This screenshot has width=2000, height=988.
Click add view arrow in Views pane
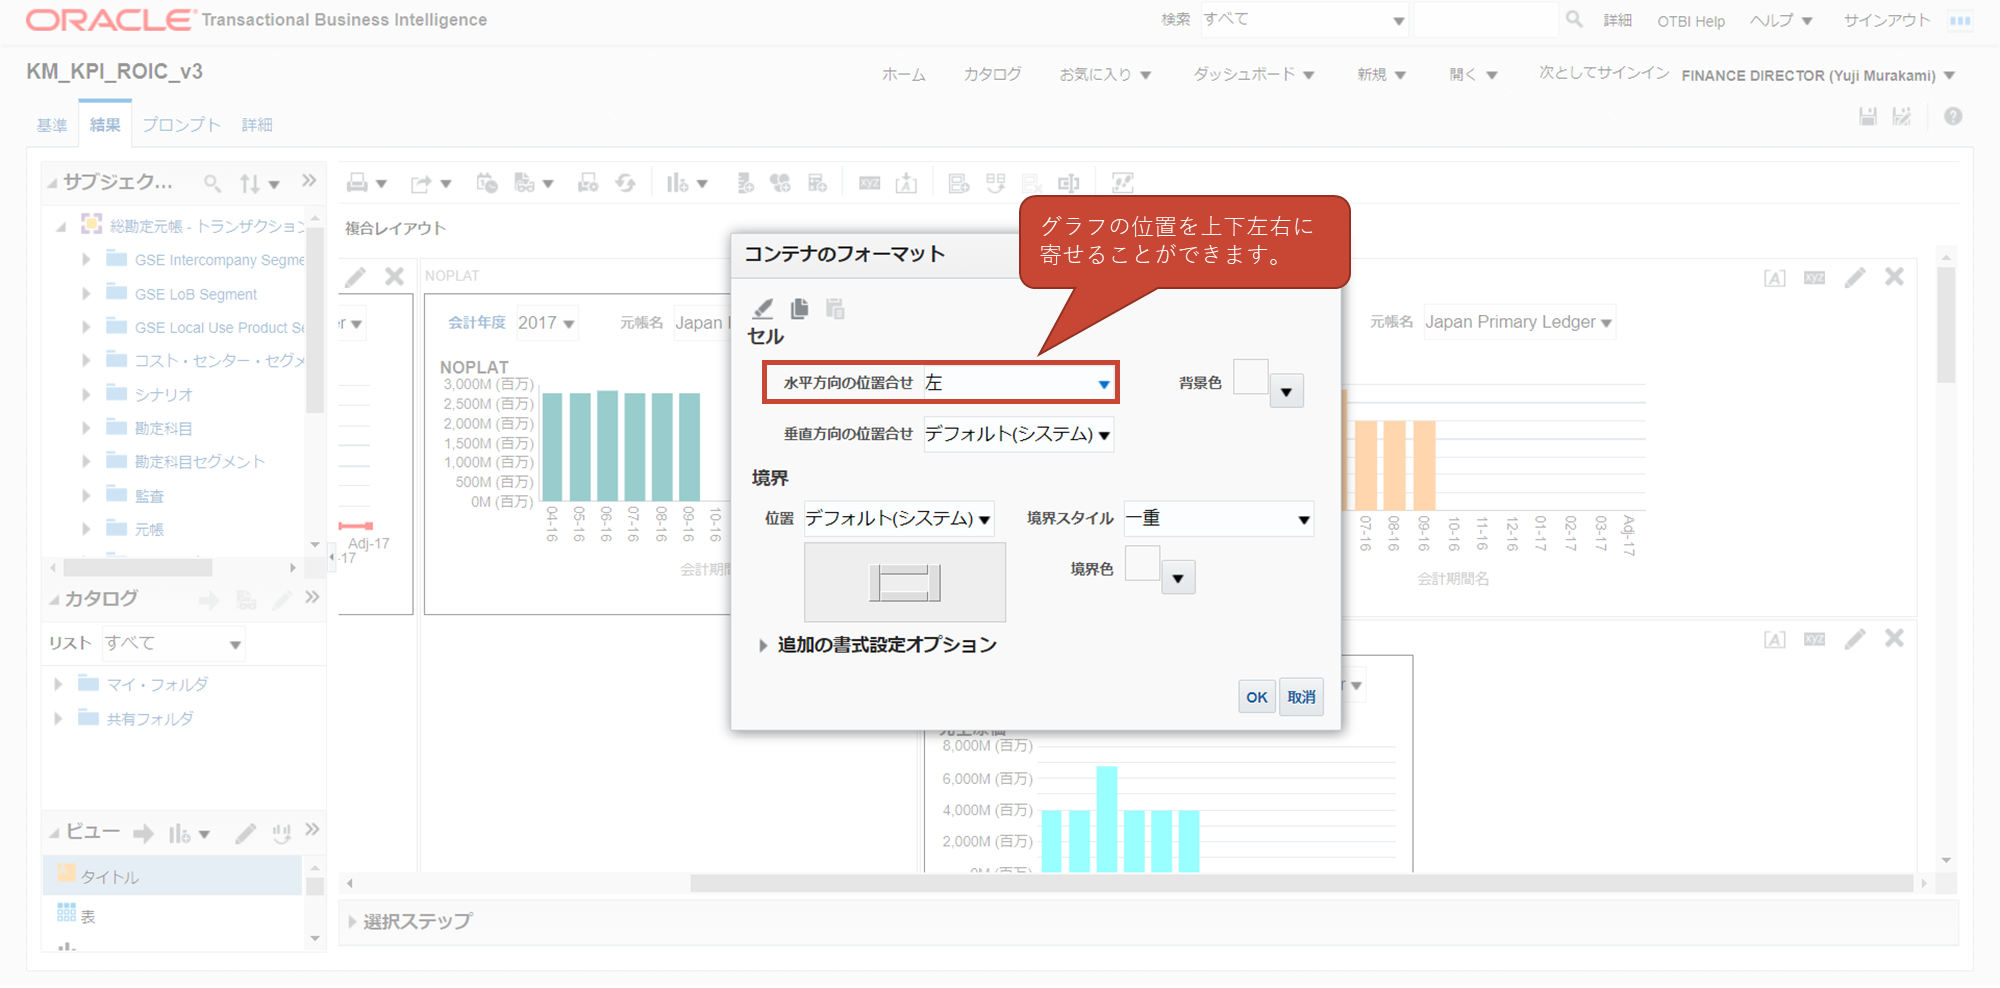pyautogui.click(x=143, y=833)
